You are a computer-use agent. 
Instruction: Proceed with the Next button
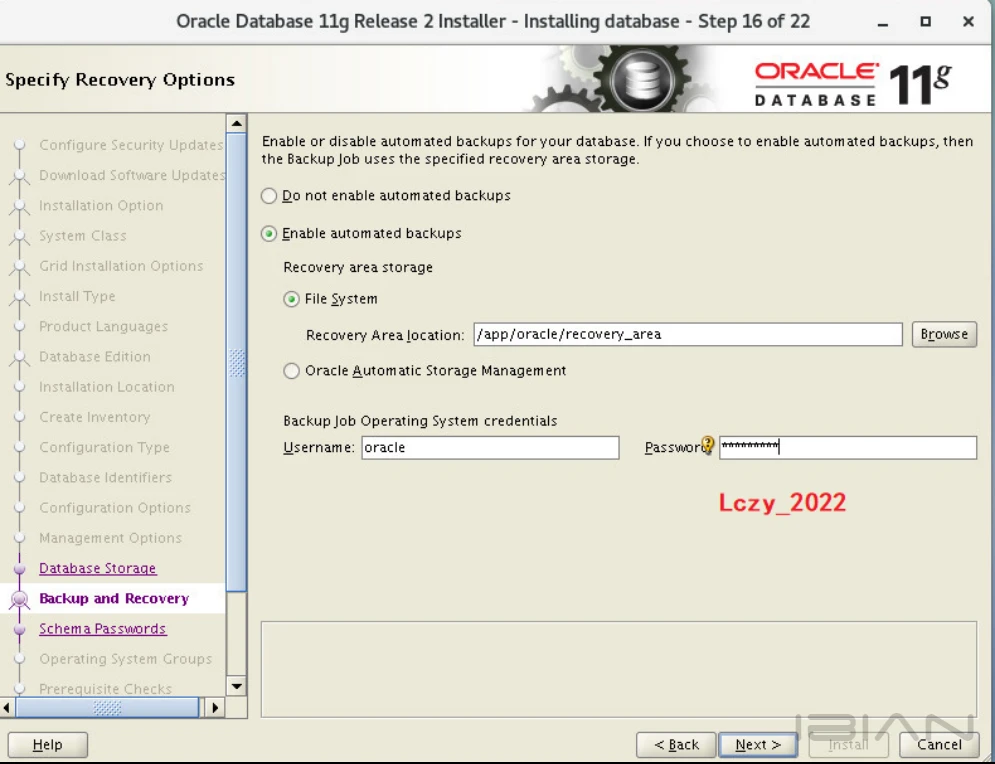(x=758, y=744)
